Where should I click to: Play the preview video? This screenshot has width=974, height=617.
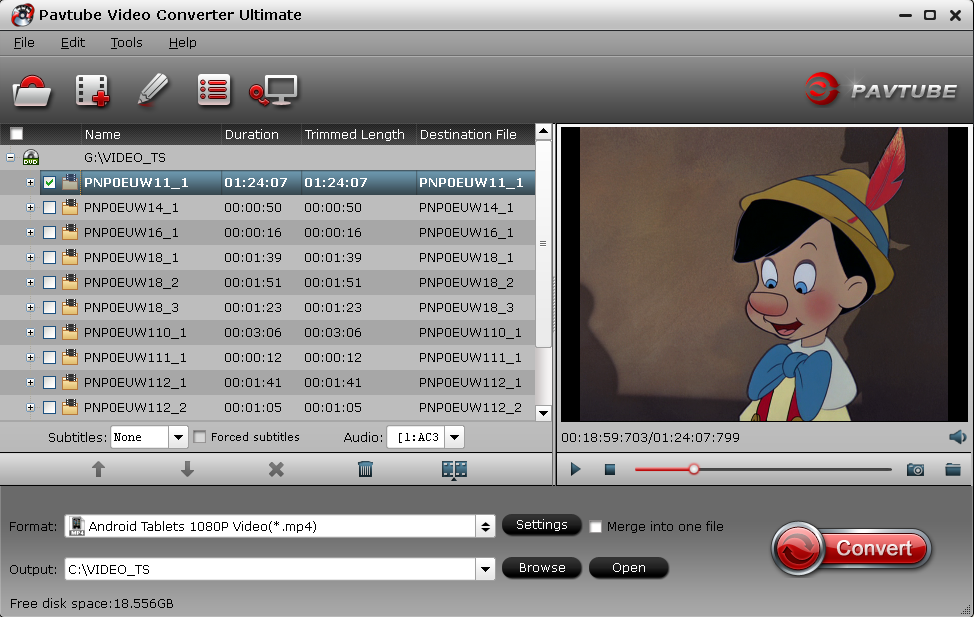[x=575, y=469]
